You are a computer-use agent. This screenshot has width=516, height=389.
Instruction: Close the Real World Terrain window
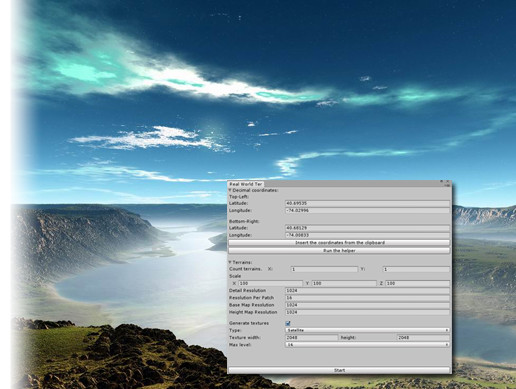[x=448, y=182]
